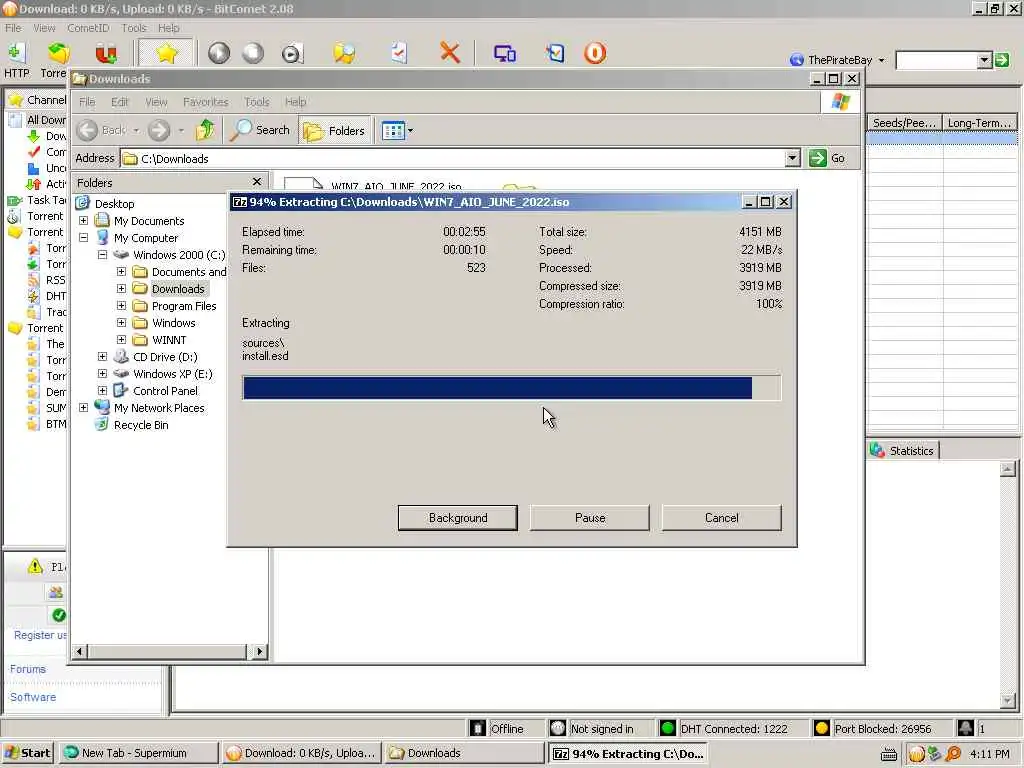Open ThePirateBay search engine dropdown
This screenshot has height=768, width=1024.
[881, 60]
